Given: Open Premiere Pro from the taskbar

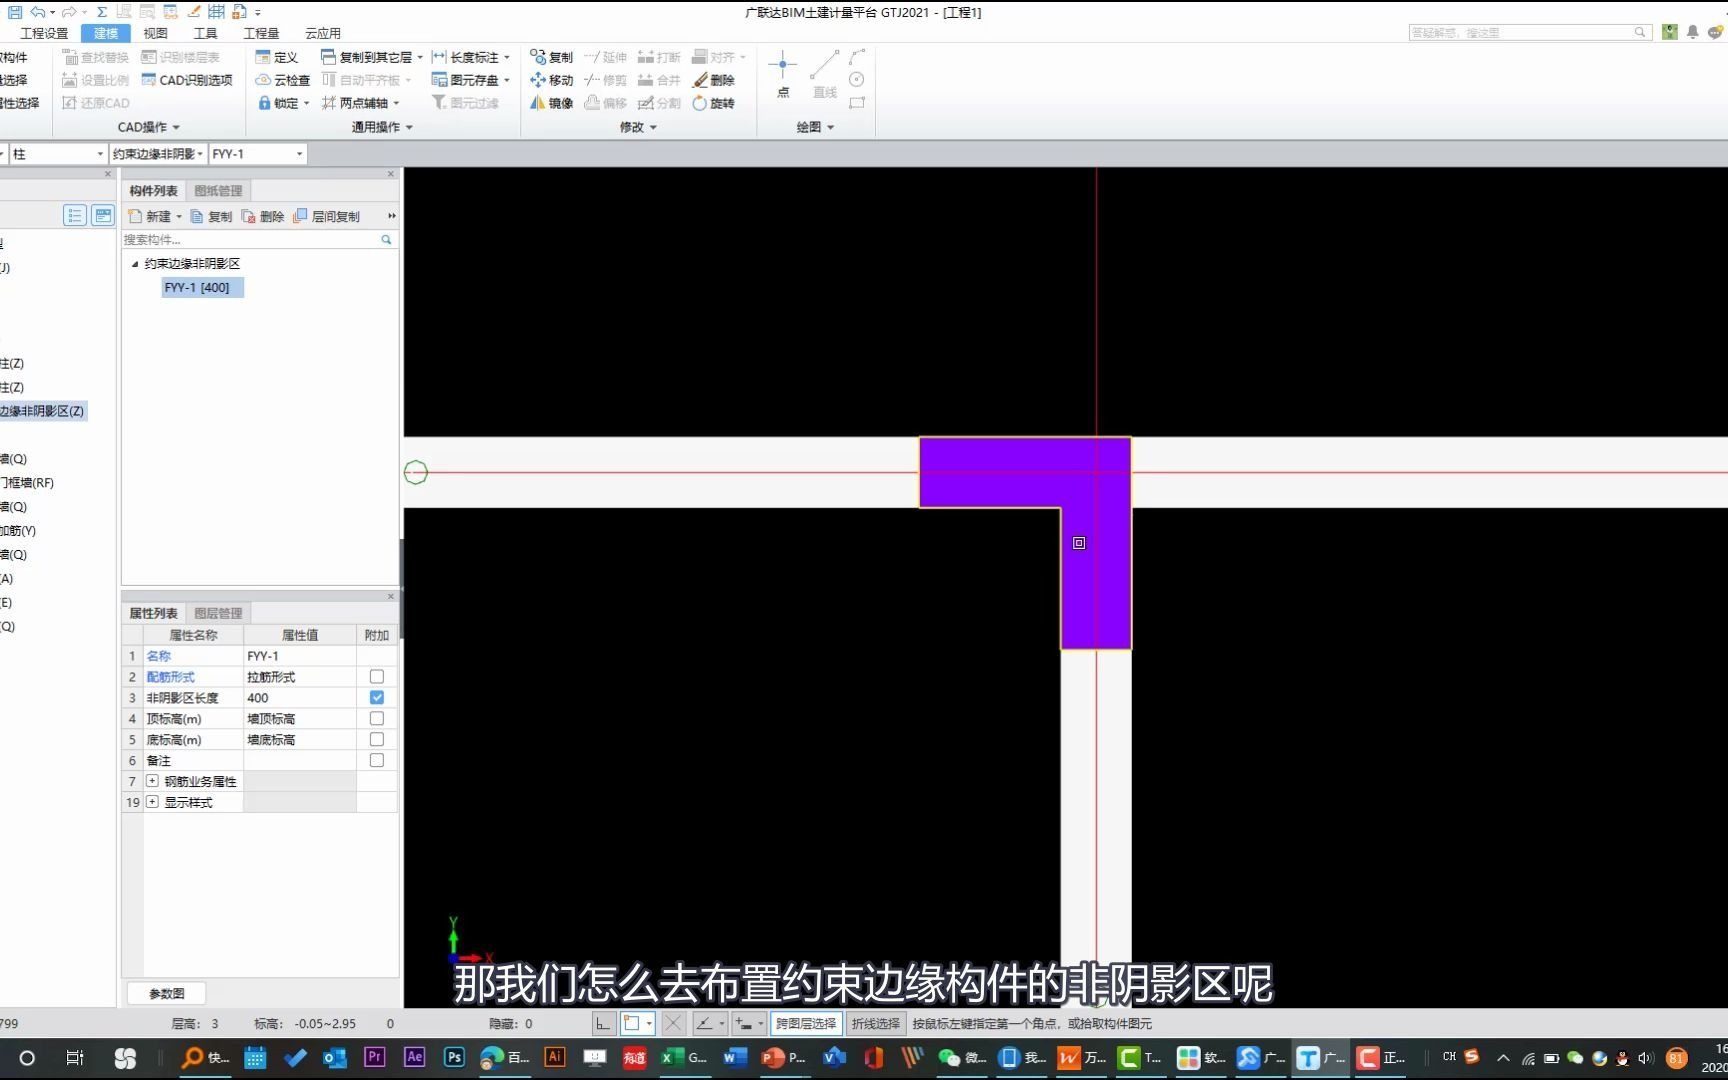Looking at the screenshot, I should click(374, 1057).
